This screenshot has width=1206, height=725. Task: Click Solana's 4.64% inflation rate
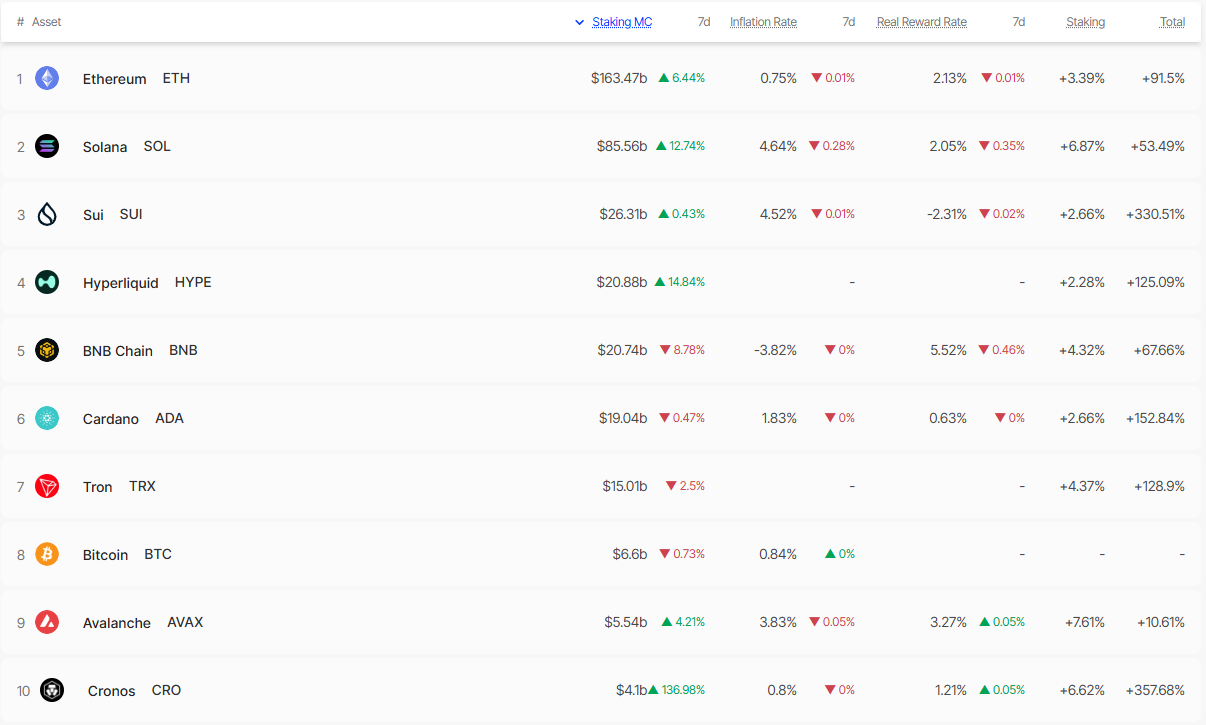[x=778, y=146]
